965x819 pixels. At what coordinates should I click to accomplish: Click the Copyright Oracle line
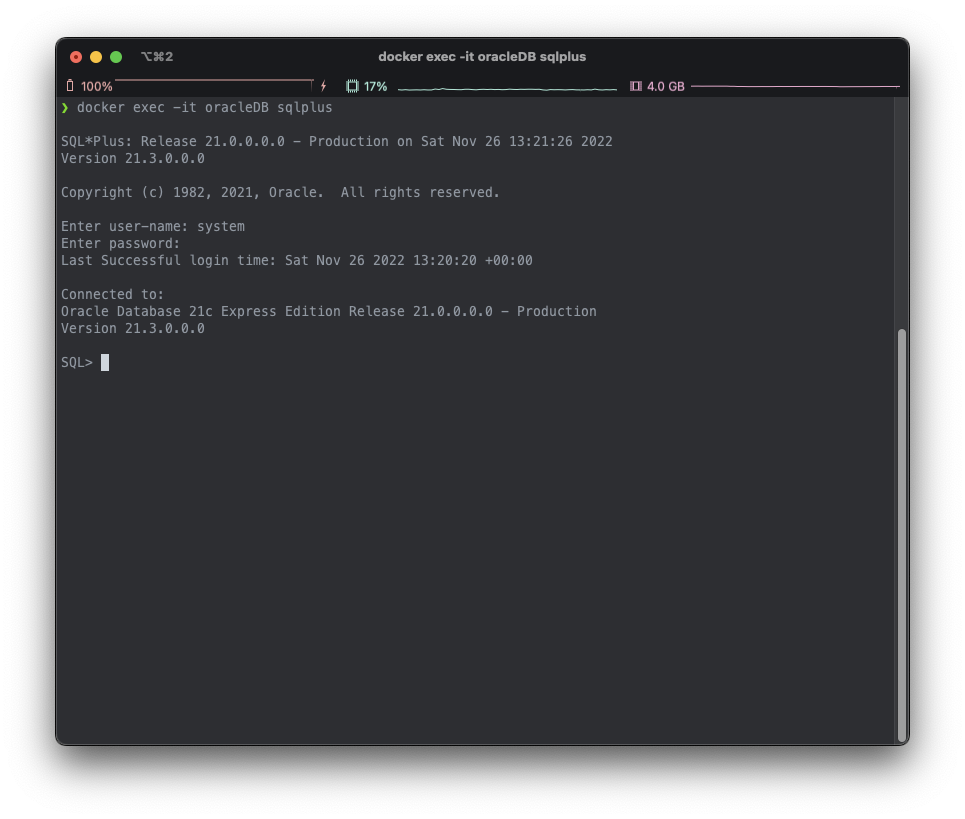point(280,193)
